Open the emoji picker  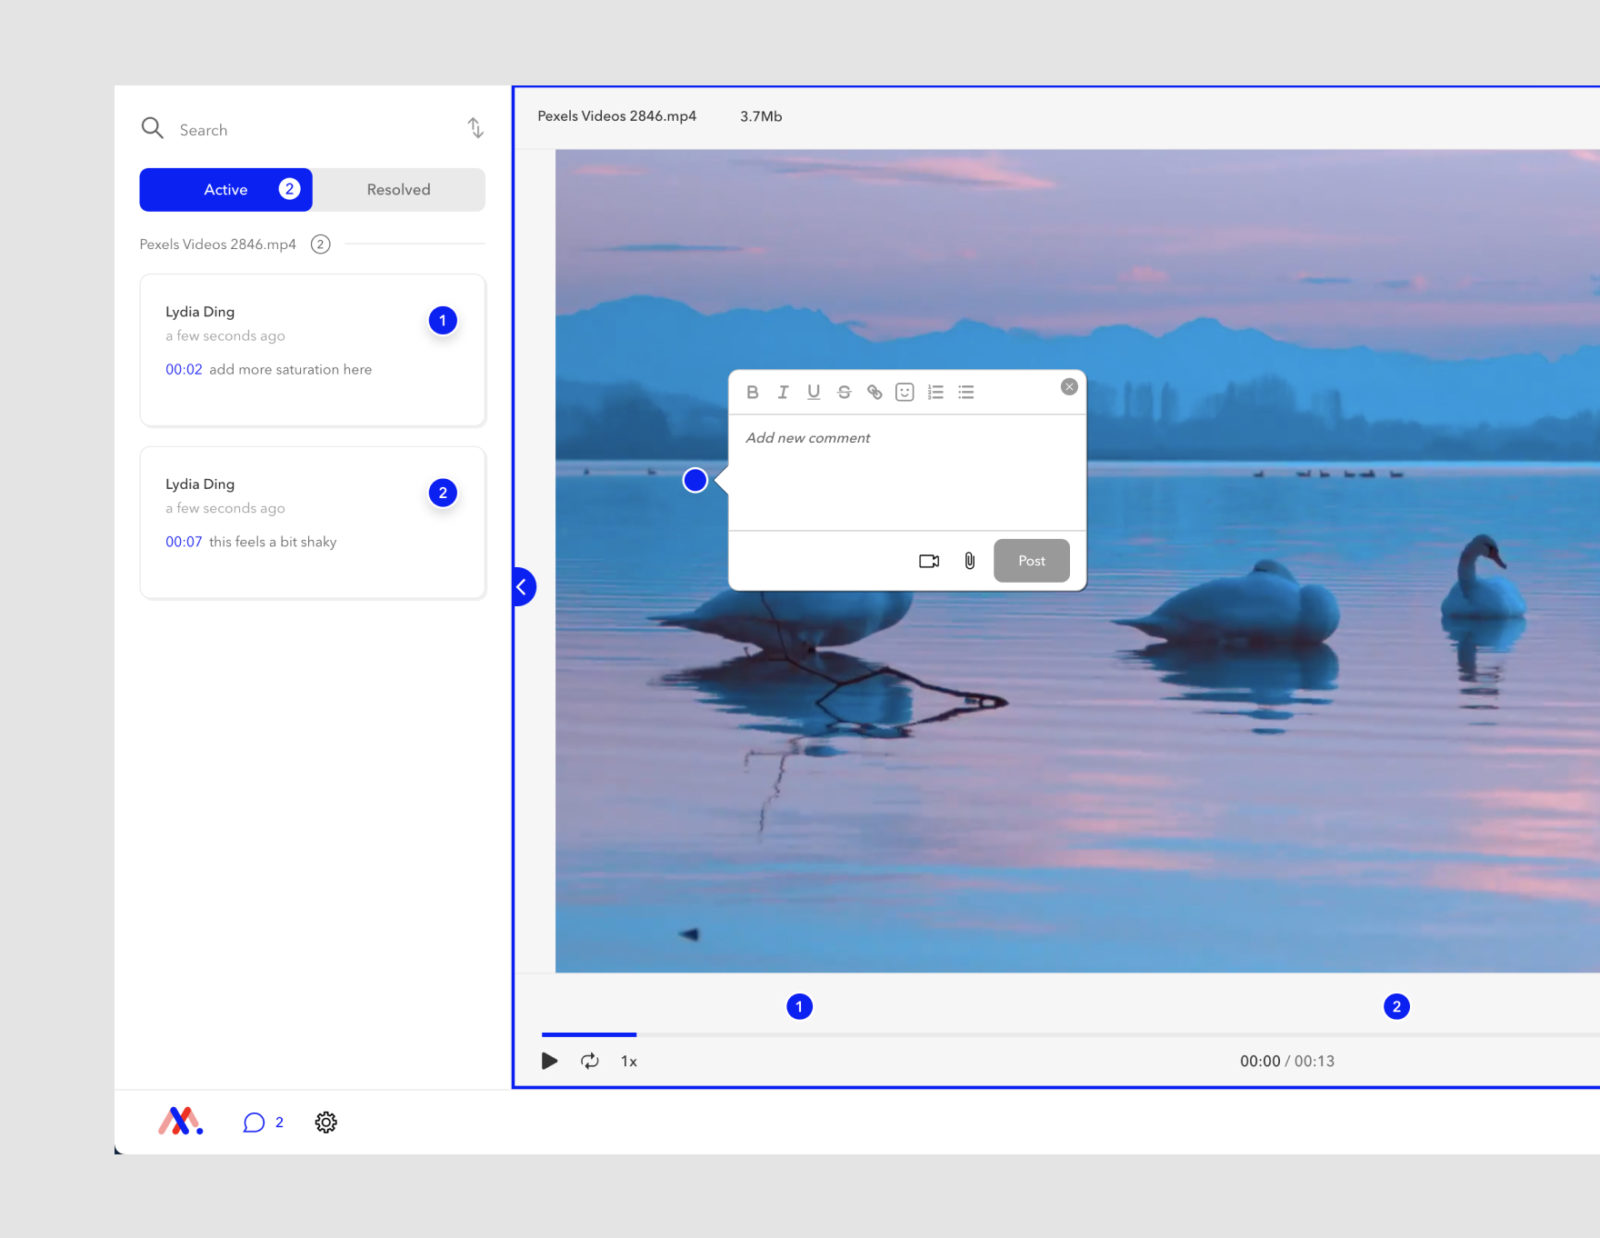pos(905,391)
